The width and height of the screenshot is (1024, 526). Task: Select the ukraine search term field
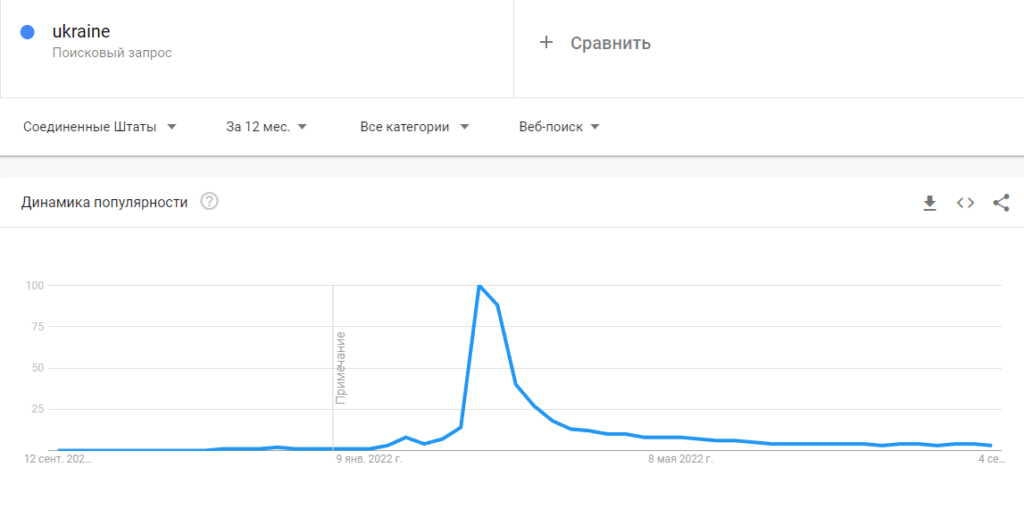pos(257,49)
